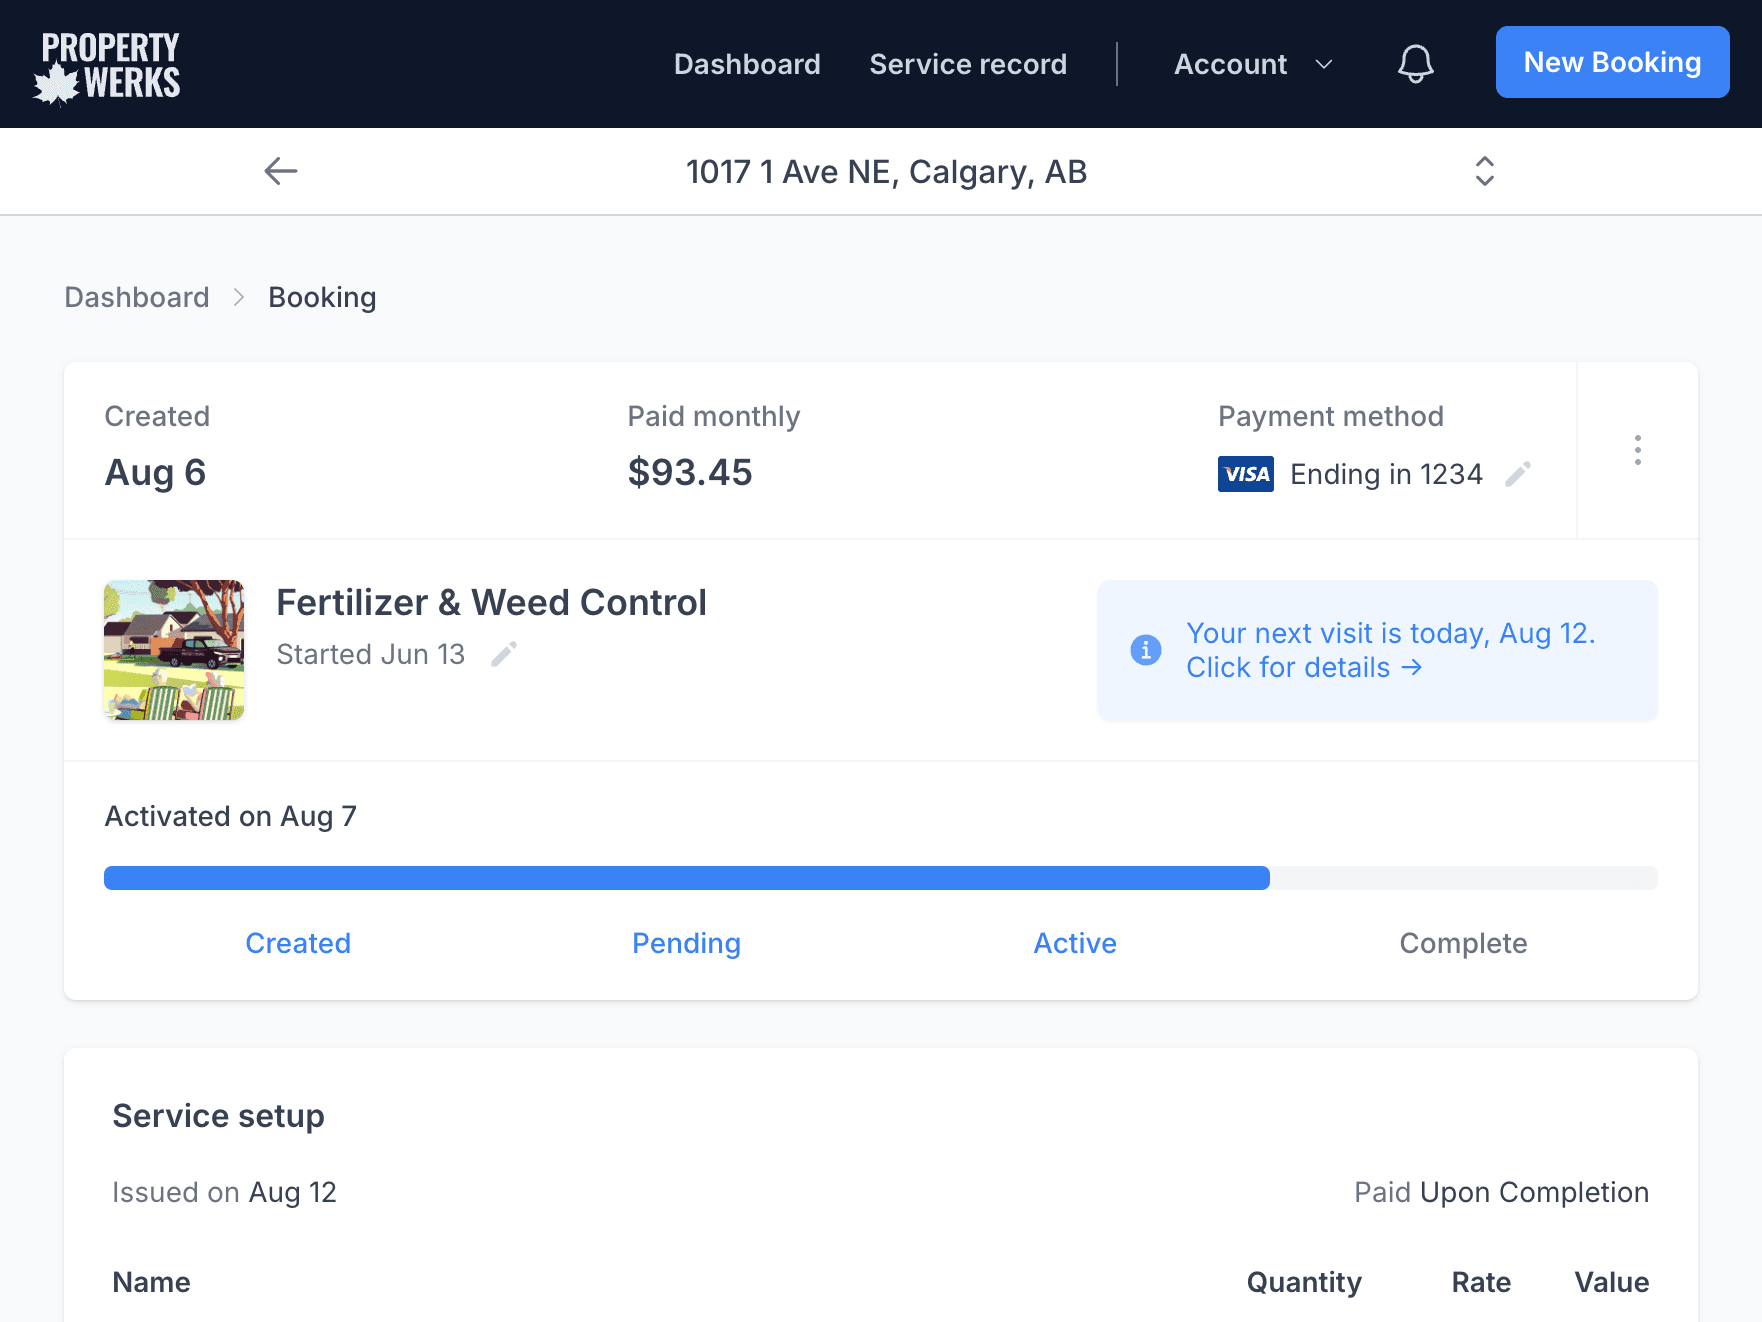1762x1322 pixels.
Task: Click the 1017 1 Ave NE address
Action: coord(886,172)
